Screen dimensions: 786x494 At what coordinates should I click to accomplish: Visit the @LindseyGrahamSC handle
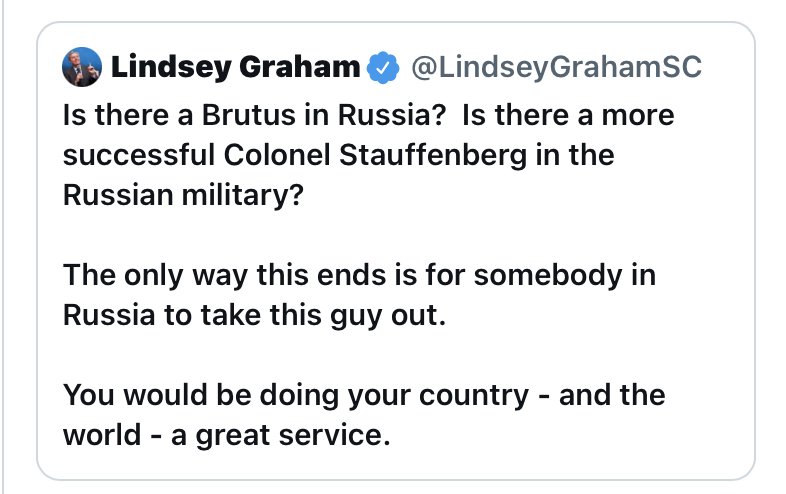coord(556,67)
